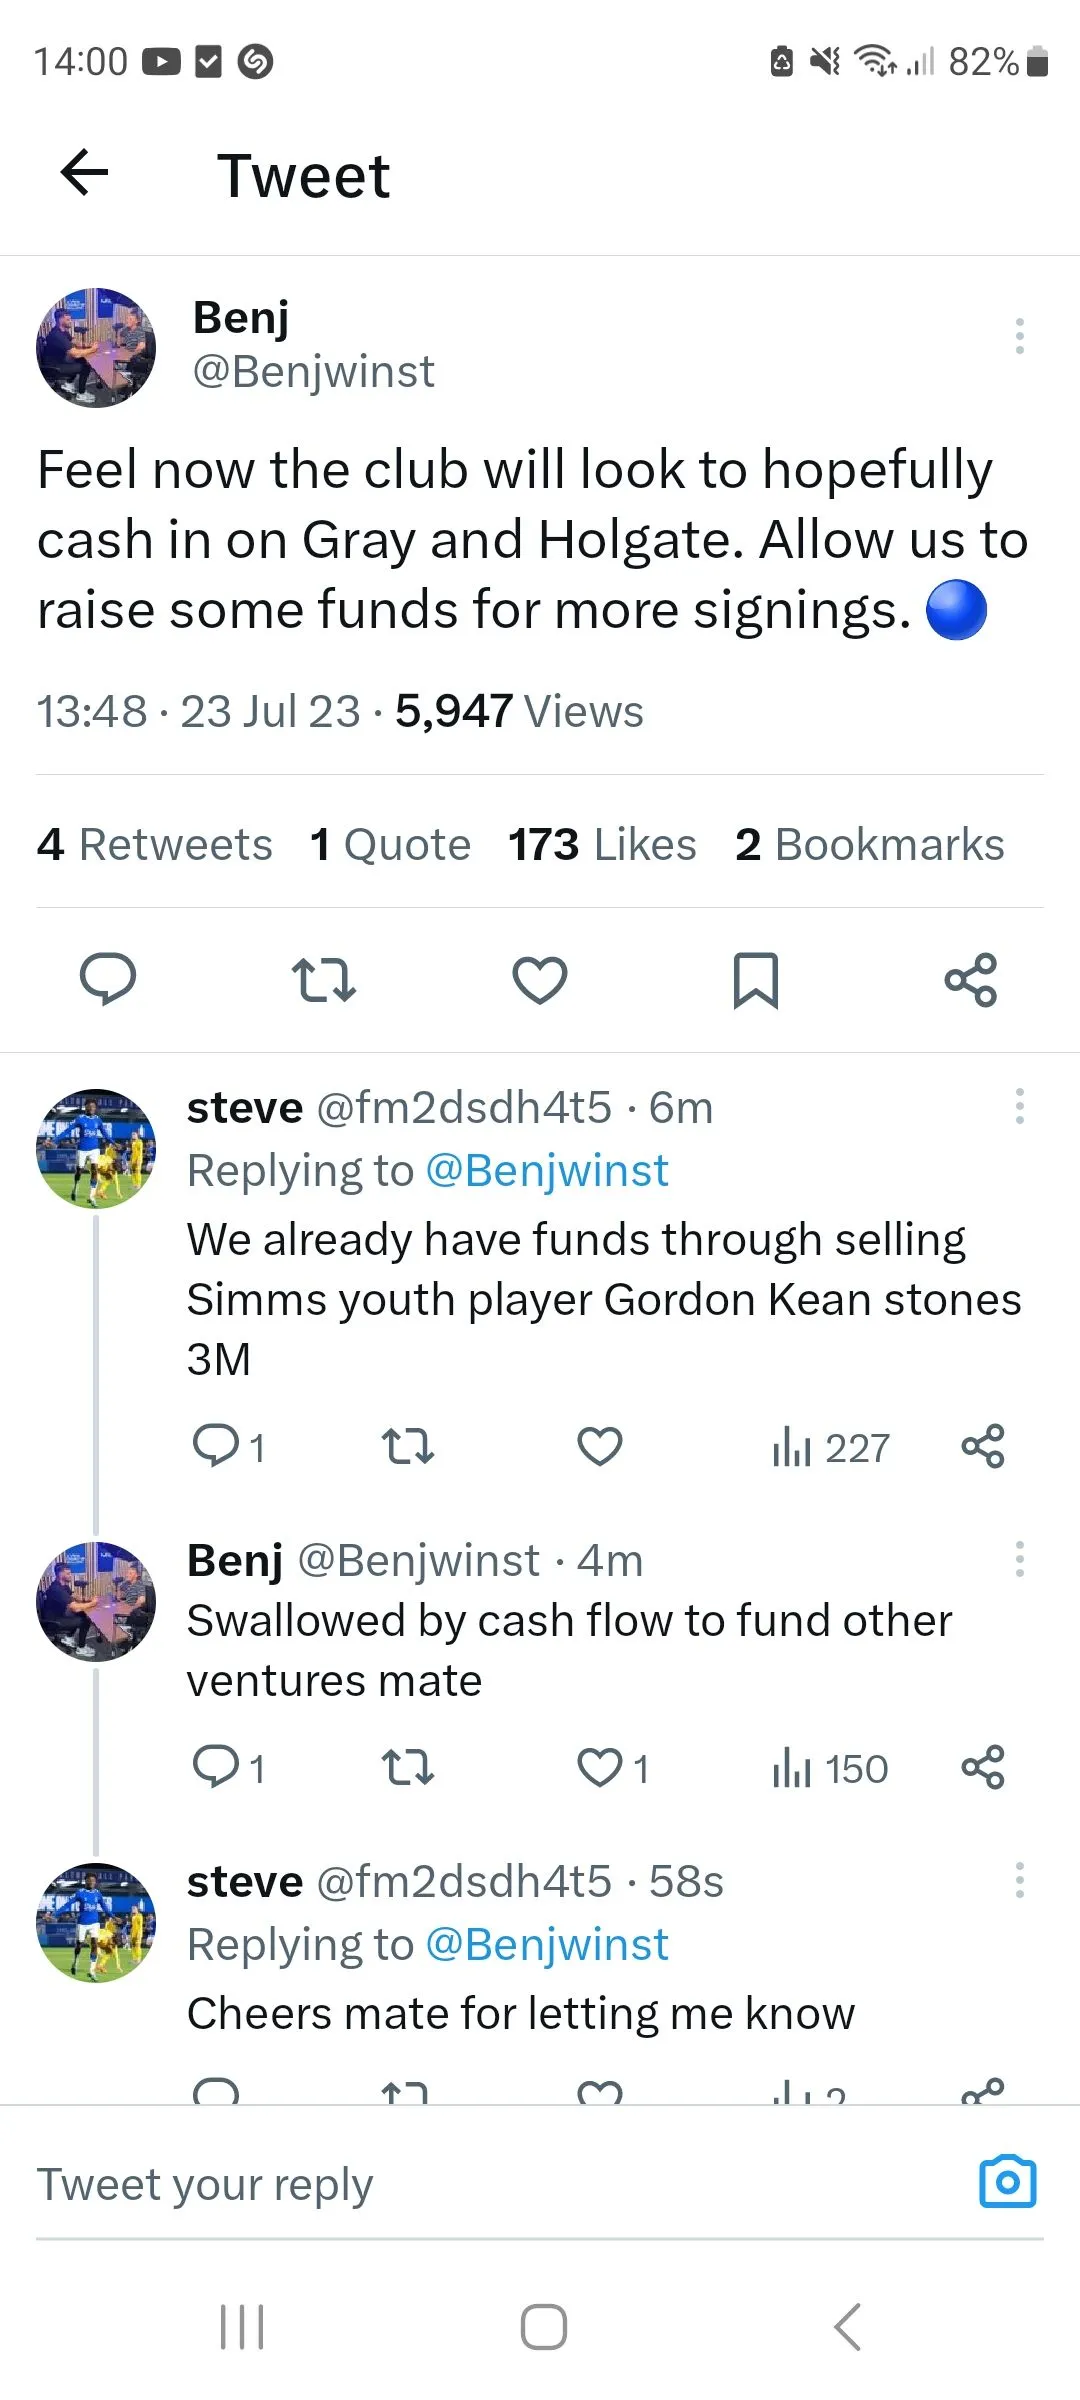
Task: Retweet Benj's 'Swallowed by cash flow' reply
Action: point(408,1767)
